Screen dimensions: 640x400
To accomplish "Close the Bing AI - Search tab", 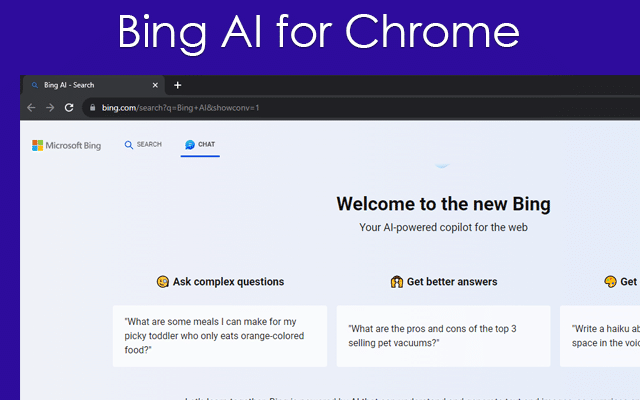I will point(155,85).
